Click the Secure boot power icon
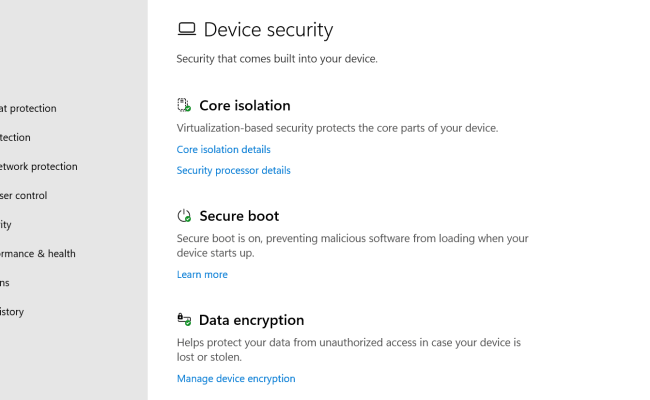The image size is (650, 400). 184,216
